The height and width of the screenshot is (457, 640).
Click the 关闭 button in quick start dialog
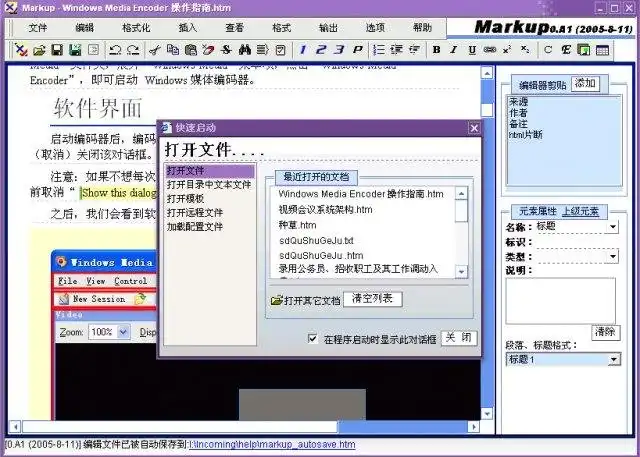459,338
